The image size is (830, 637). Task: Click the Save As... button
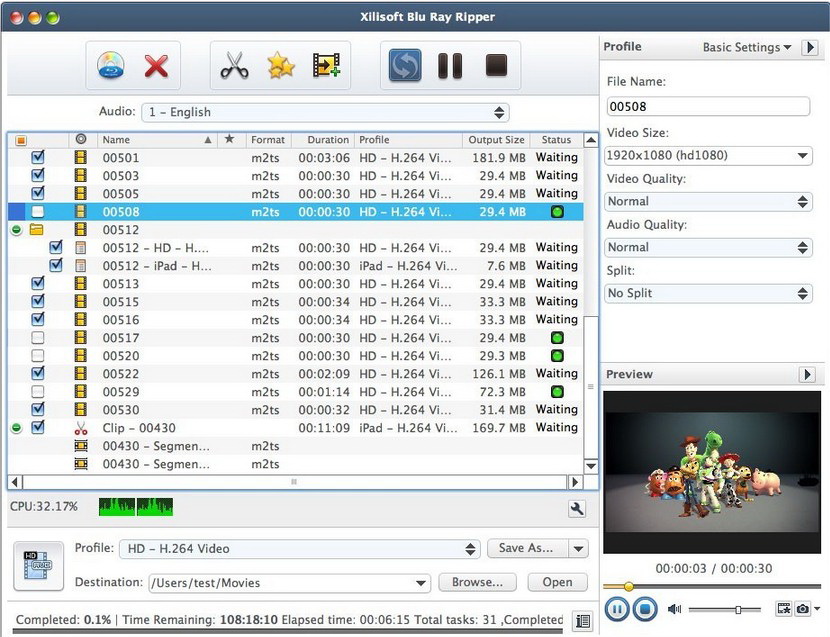(526, 549)
